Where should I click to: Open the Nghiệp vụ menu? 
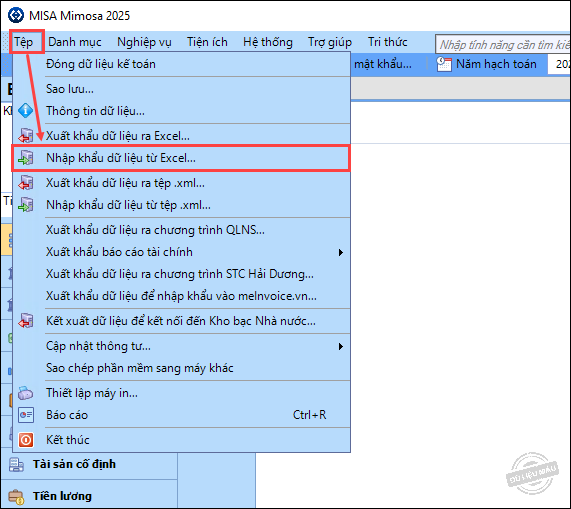pyautogui.click(x=144, y=42)
